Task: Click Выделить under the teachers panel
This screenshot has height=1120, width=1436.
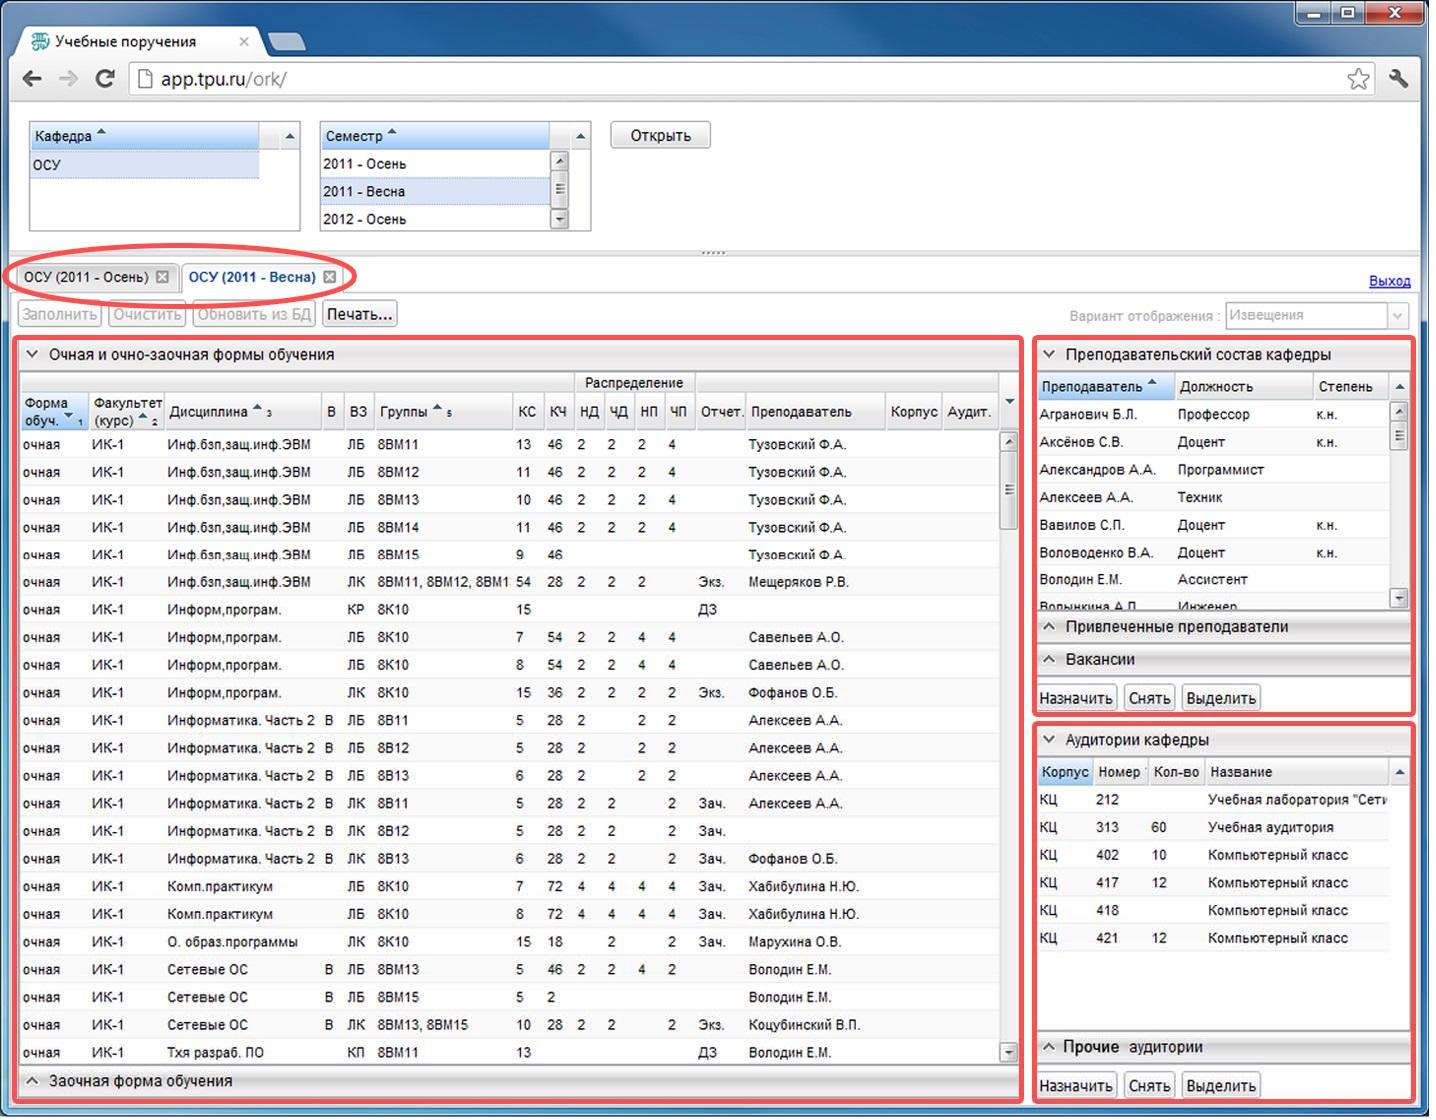Action: tap(1220, 698)
